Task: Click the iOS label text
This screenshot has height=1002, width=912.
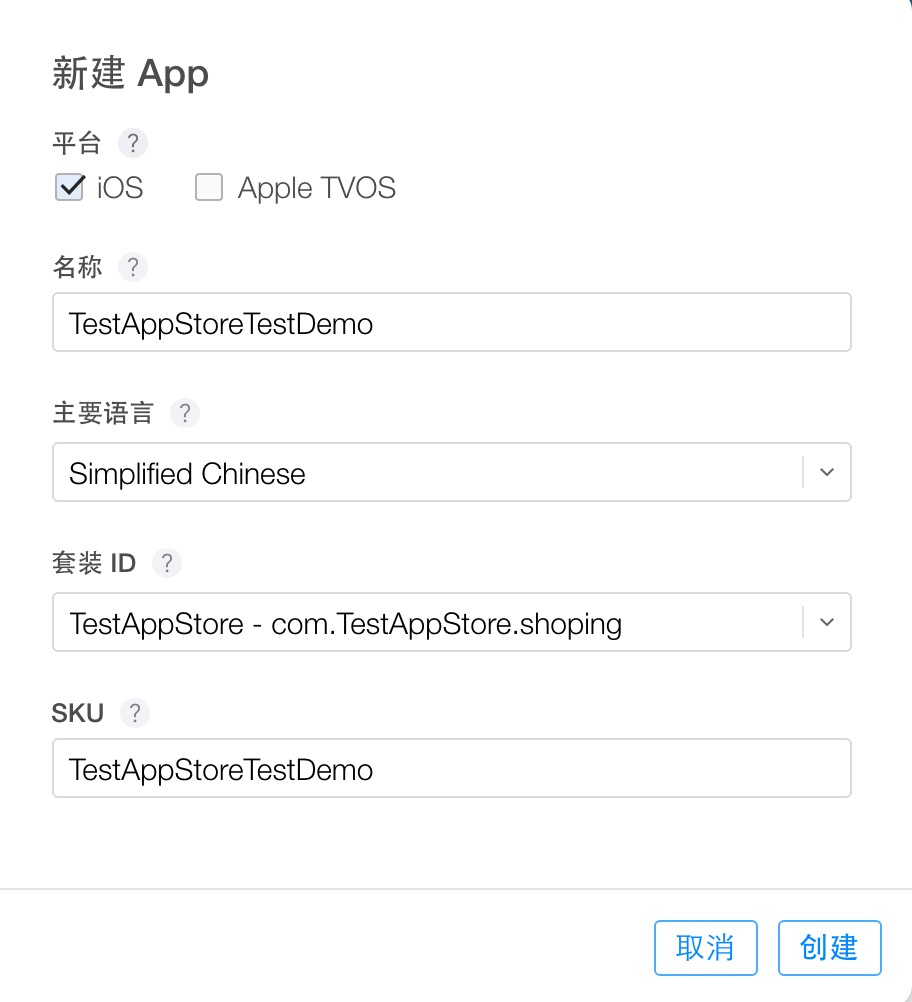Action: 120,188
